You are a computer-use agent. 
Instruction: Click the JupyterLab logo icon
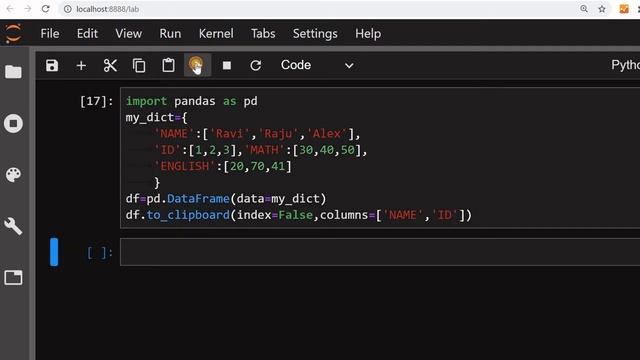point(13,33)
